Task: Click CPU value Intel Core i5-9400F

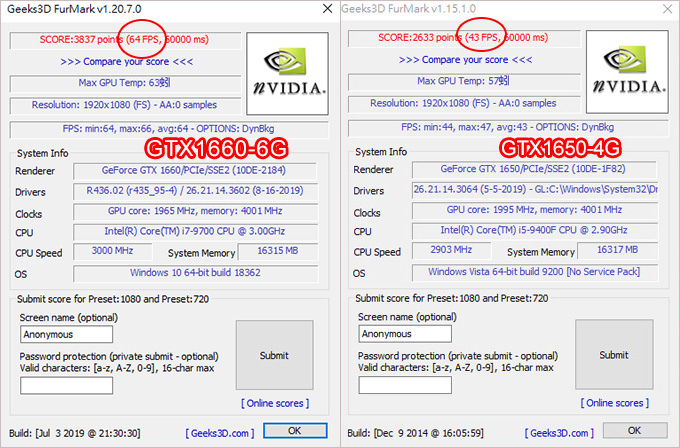Action: point(535,230)
